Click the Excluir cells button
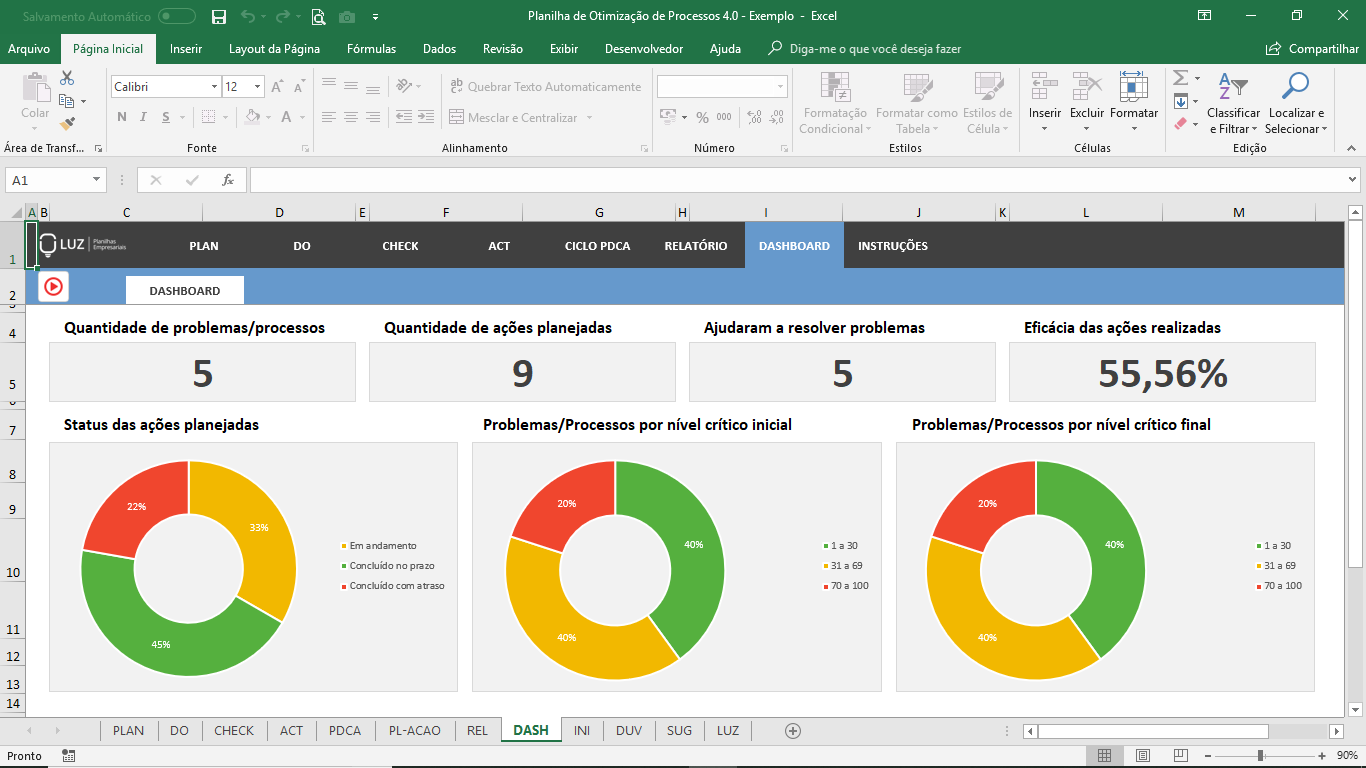The width and height of the screenshot is (1366, 768). coord(1087,103)
